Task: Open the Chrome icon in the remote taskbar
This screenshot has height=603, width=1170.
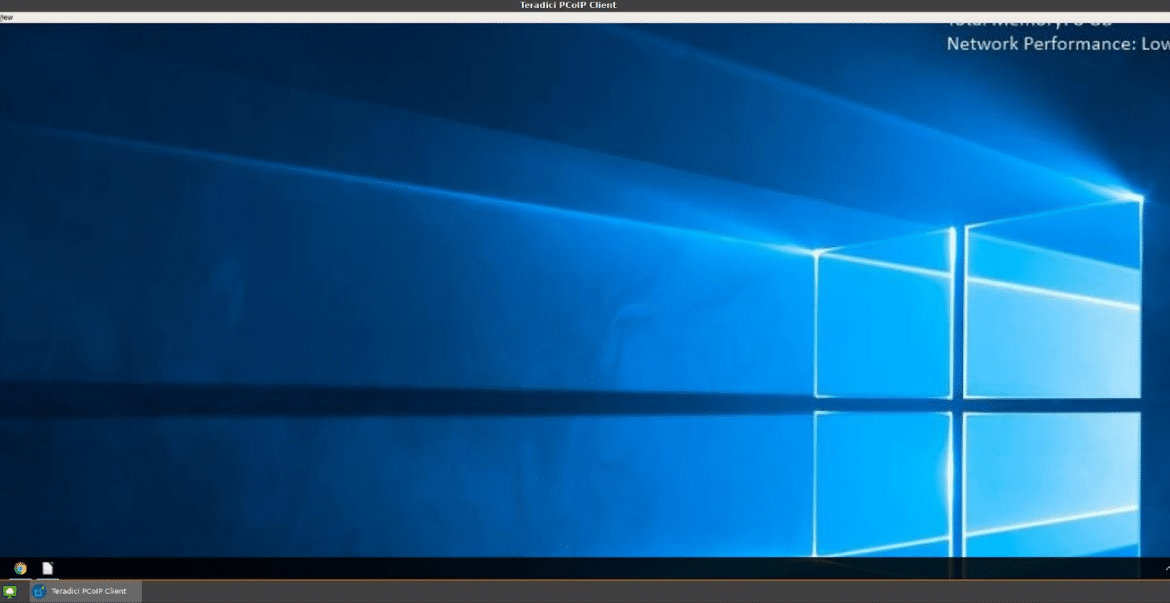Action: (20, 569)
